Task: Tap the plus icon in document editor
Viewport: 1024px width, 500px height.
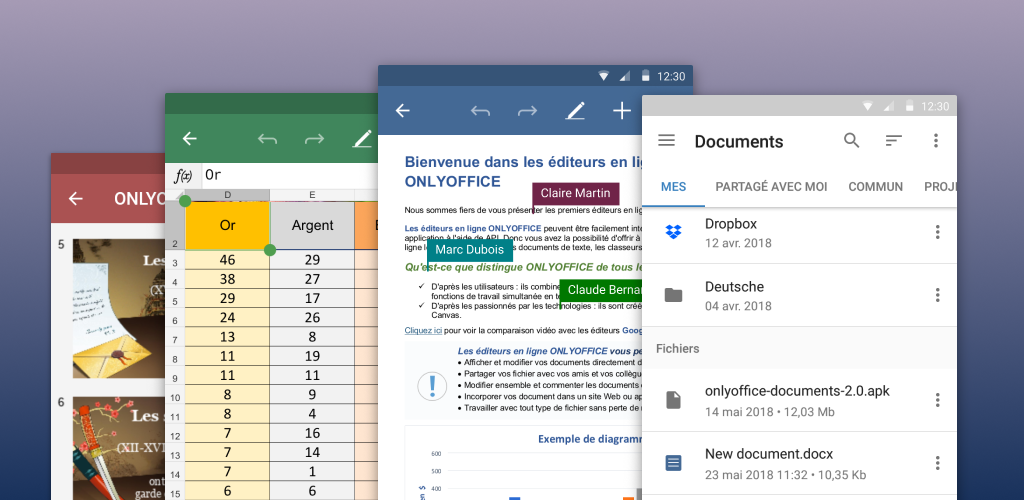Action: coord(622,111)
